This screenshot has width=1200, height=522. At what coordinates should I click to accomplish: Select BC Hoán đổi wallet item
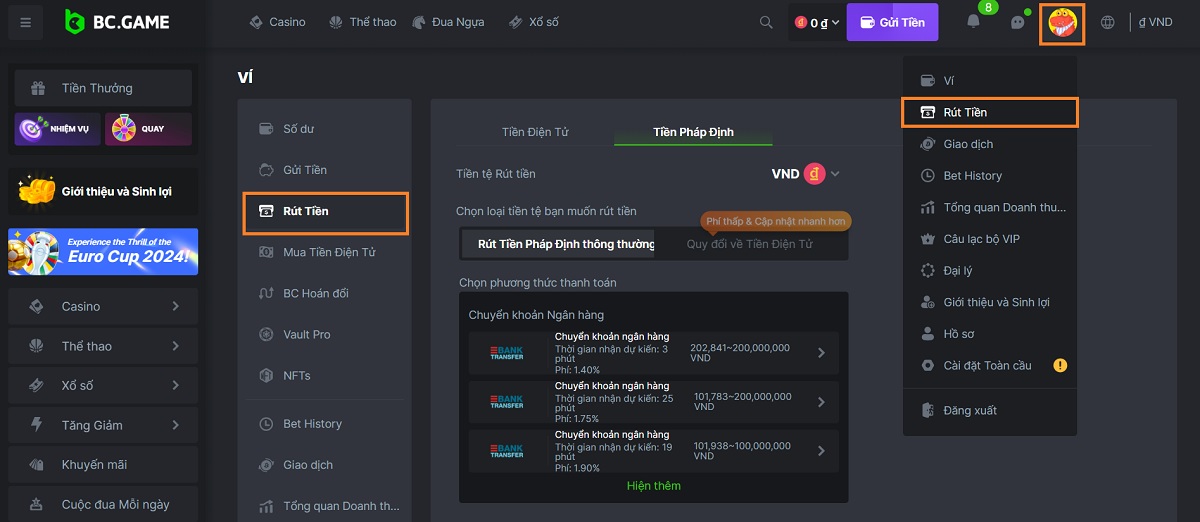coord(325,293)
